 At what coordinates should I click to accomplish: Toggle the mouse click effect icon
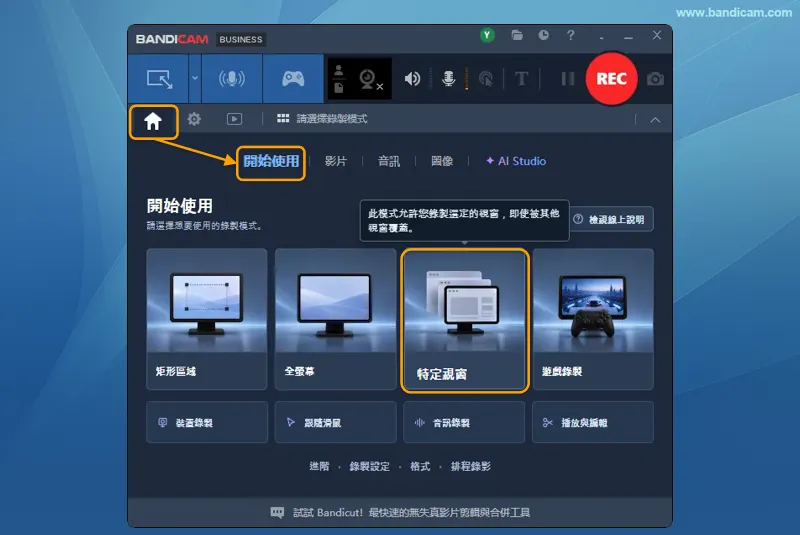point(486,79)
